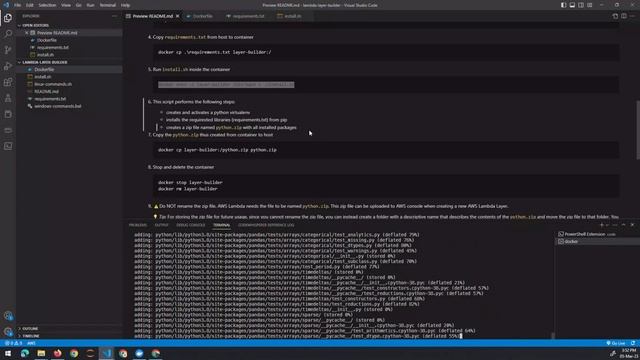Split the editor to the right
This screenshot has height=360, width=640.
click(x=624, y=16)
